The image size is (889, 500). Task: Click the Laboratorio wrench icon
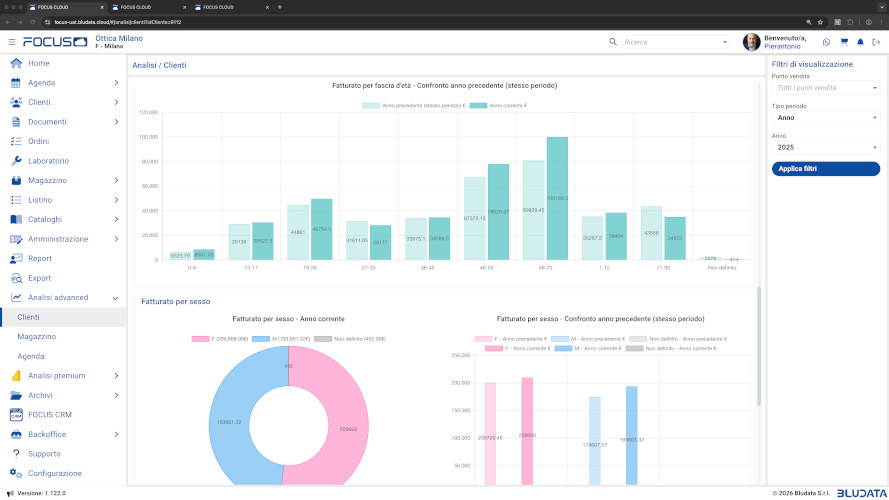(16, 161)
